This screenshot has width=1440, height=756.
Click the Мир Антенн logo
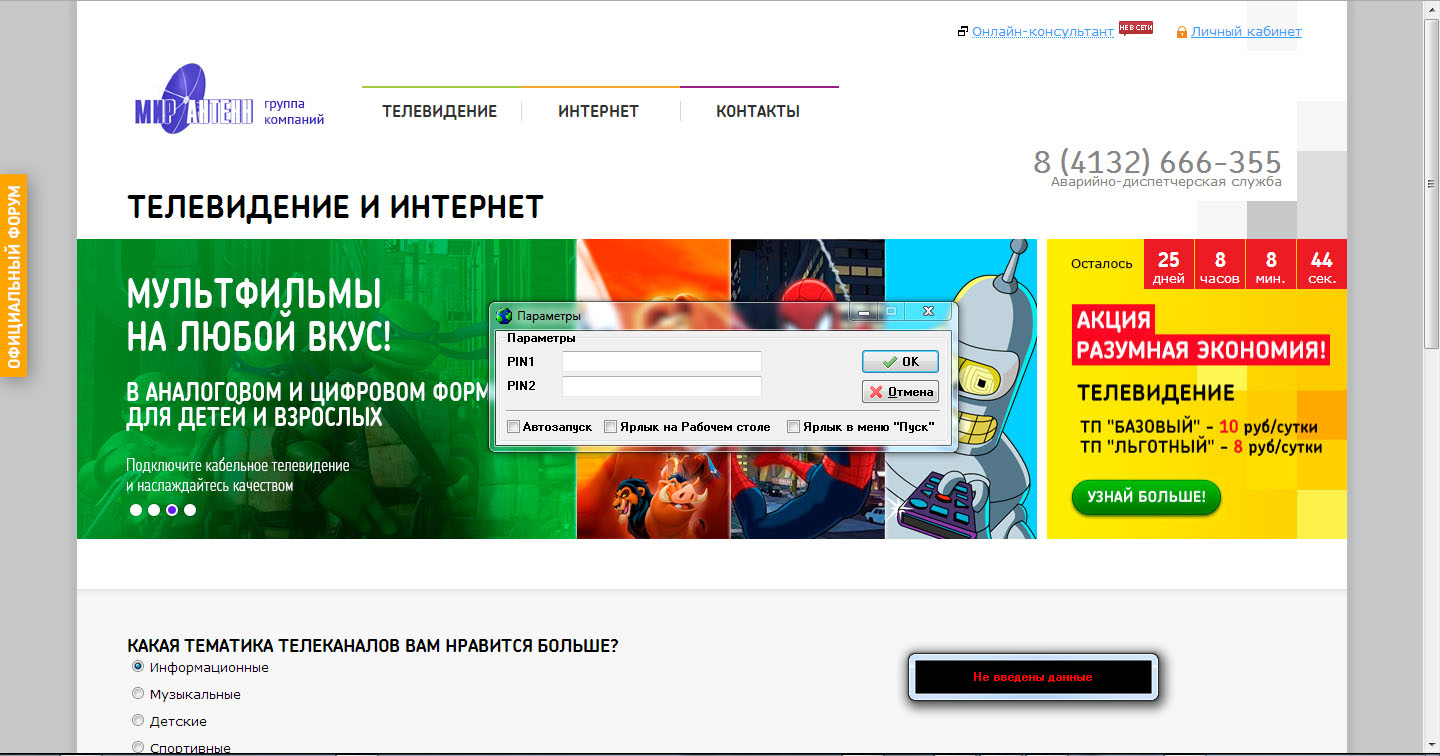pyautogui.click(x=195, y=99)
